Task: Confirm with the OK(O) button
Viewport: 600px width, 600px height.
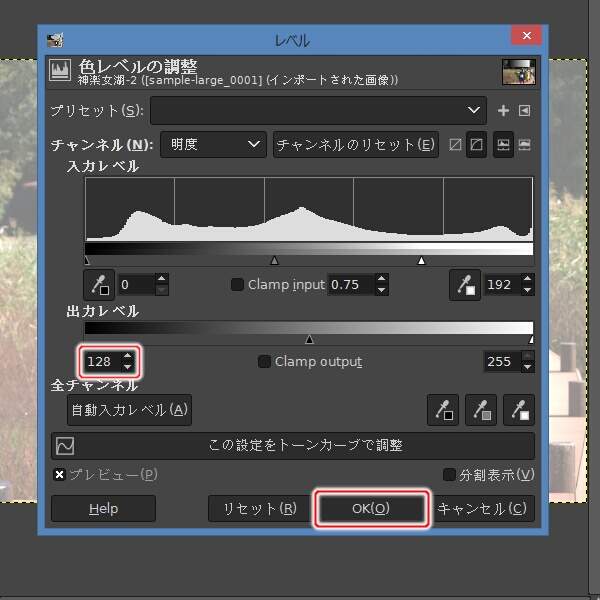Action: pyautogui.click(x=371, y=509)
